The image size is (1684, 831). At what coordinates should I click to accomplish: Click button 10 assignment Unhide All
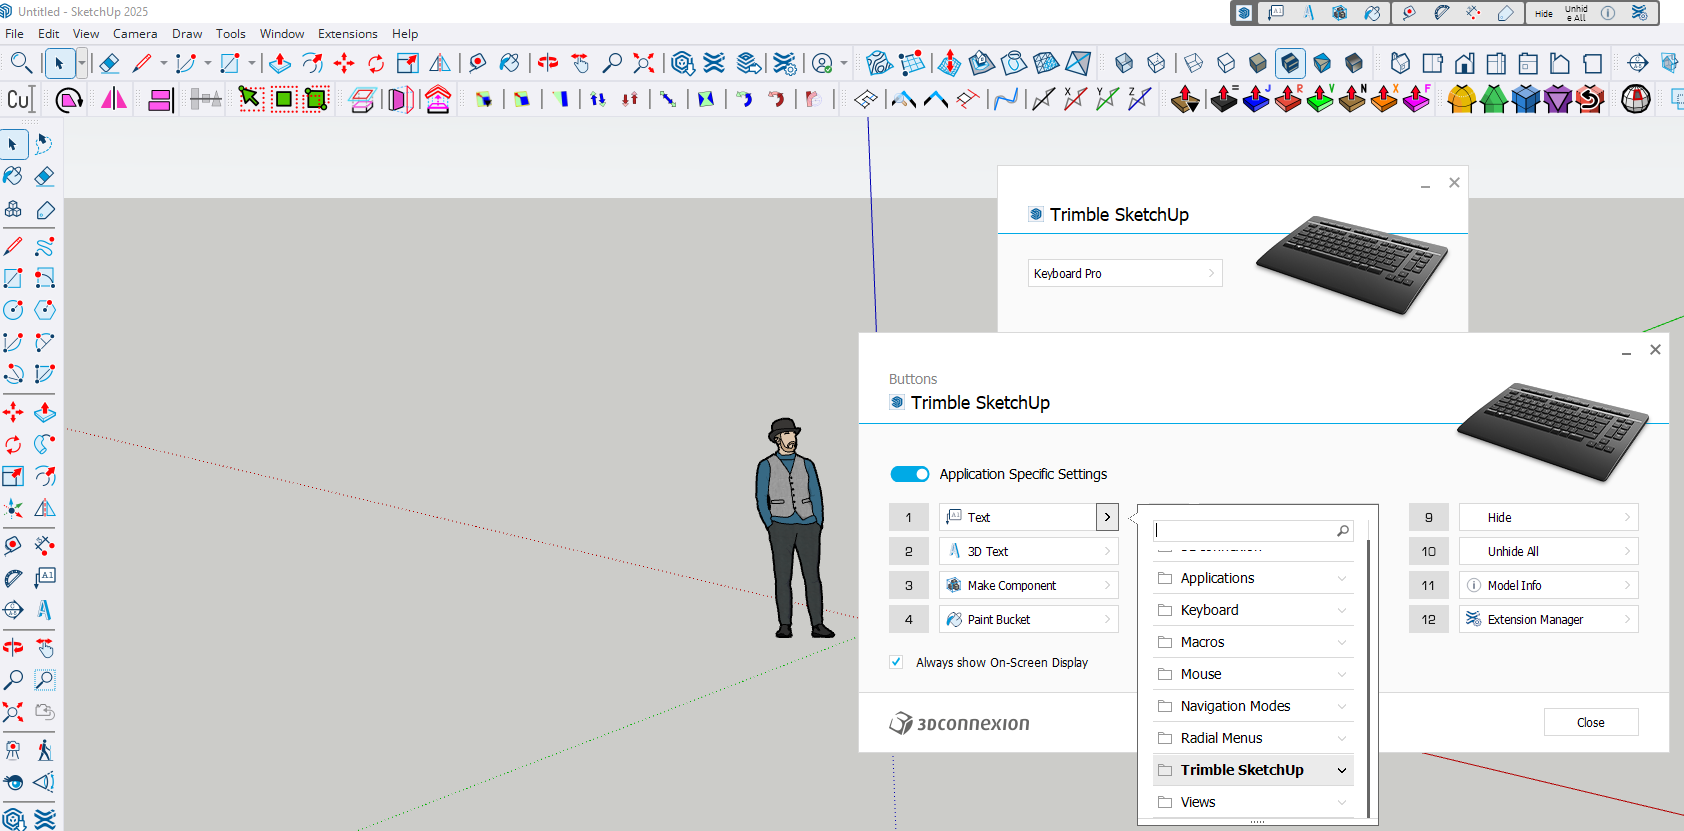click(x=1549, y=551)
